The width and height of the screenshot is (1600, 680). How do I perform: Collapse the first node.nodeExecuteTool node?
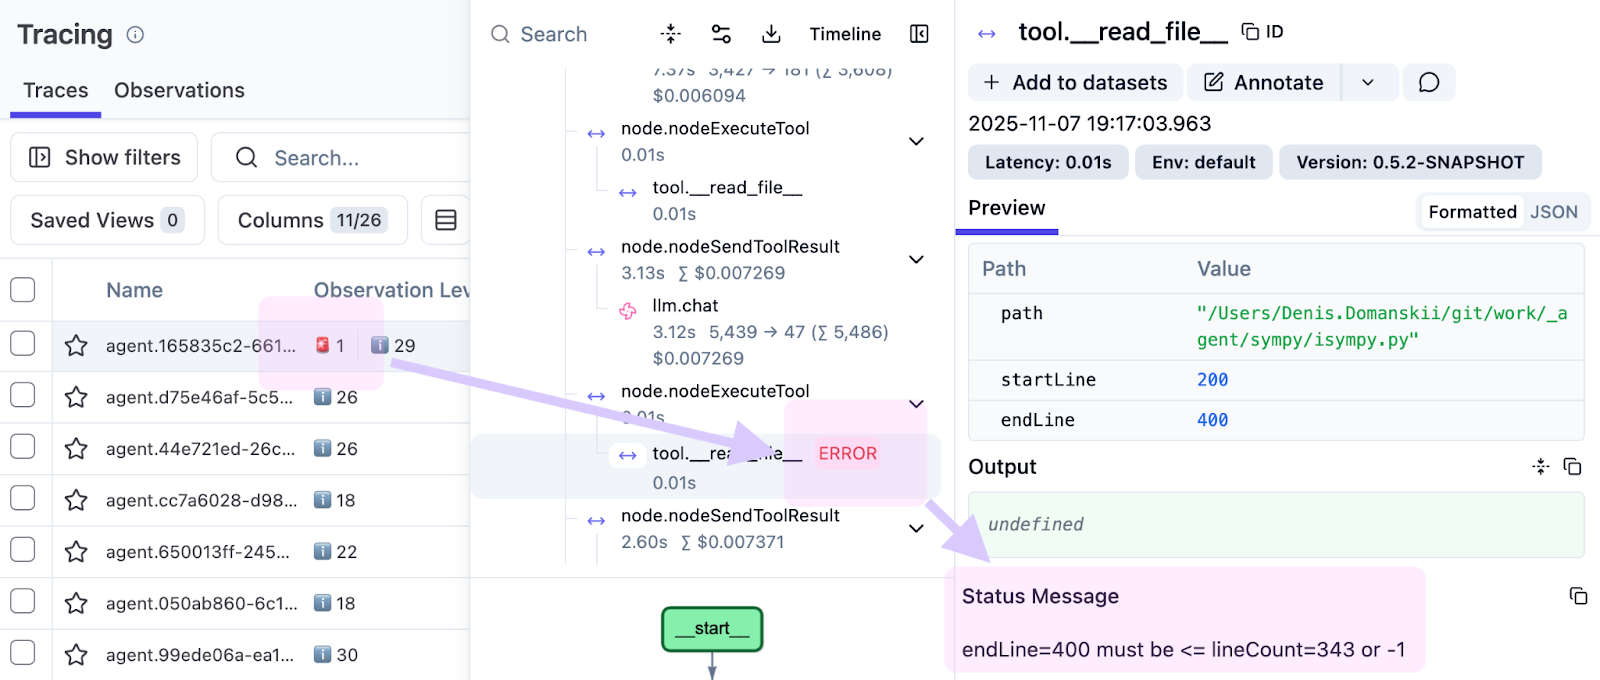pyautogui.click(x=916, y=142)
